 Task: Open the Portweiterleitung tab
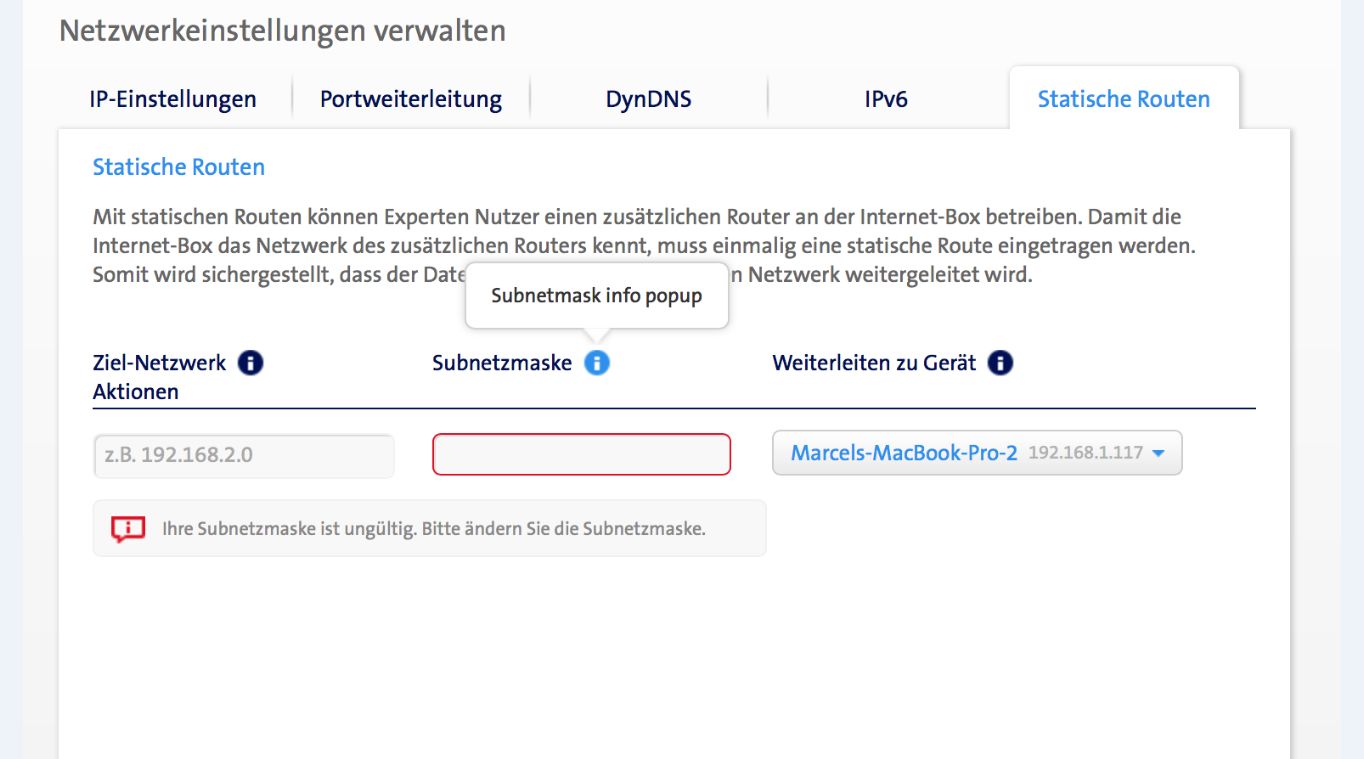click(x=411, y=99)
